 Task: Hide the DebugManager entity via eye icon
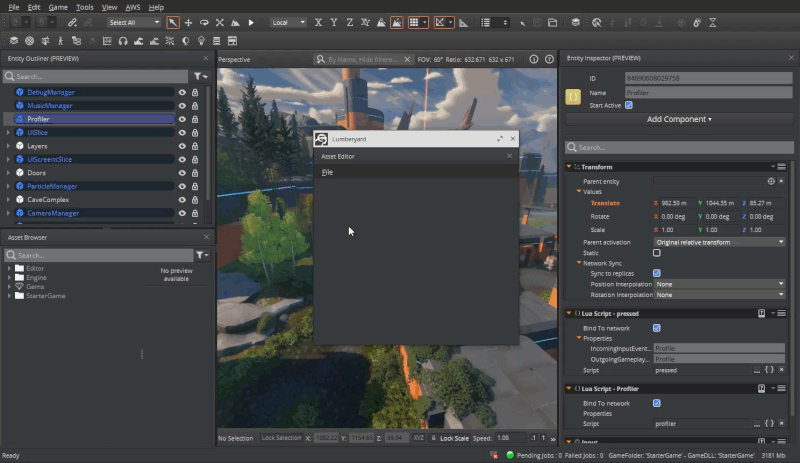pyautogui.click(x=182, y=92)
